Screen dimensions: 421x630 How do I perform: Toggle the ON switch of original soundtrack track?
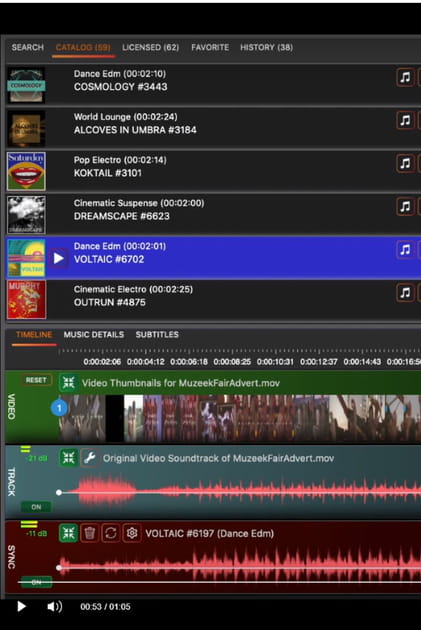36,507
